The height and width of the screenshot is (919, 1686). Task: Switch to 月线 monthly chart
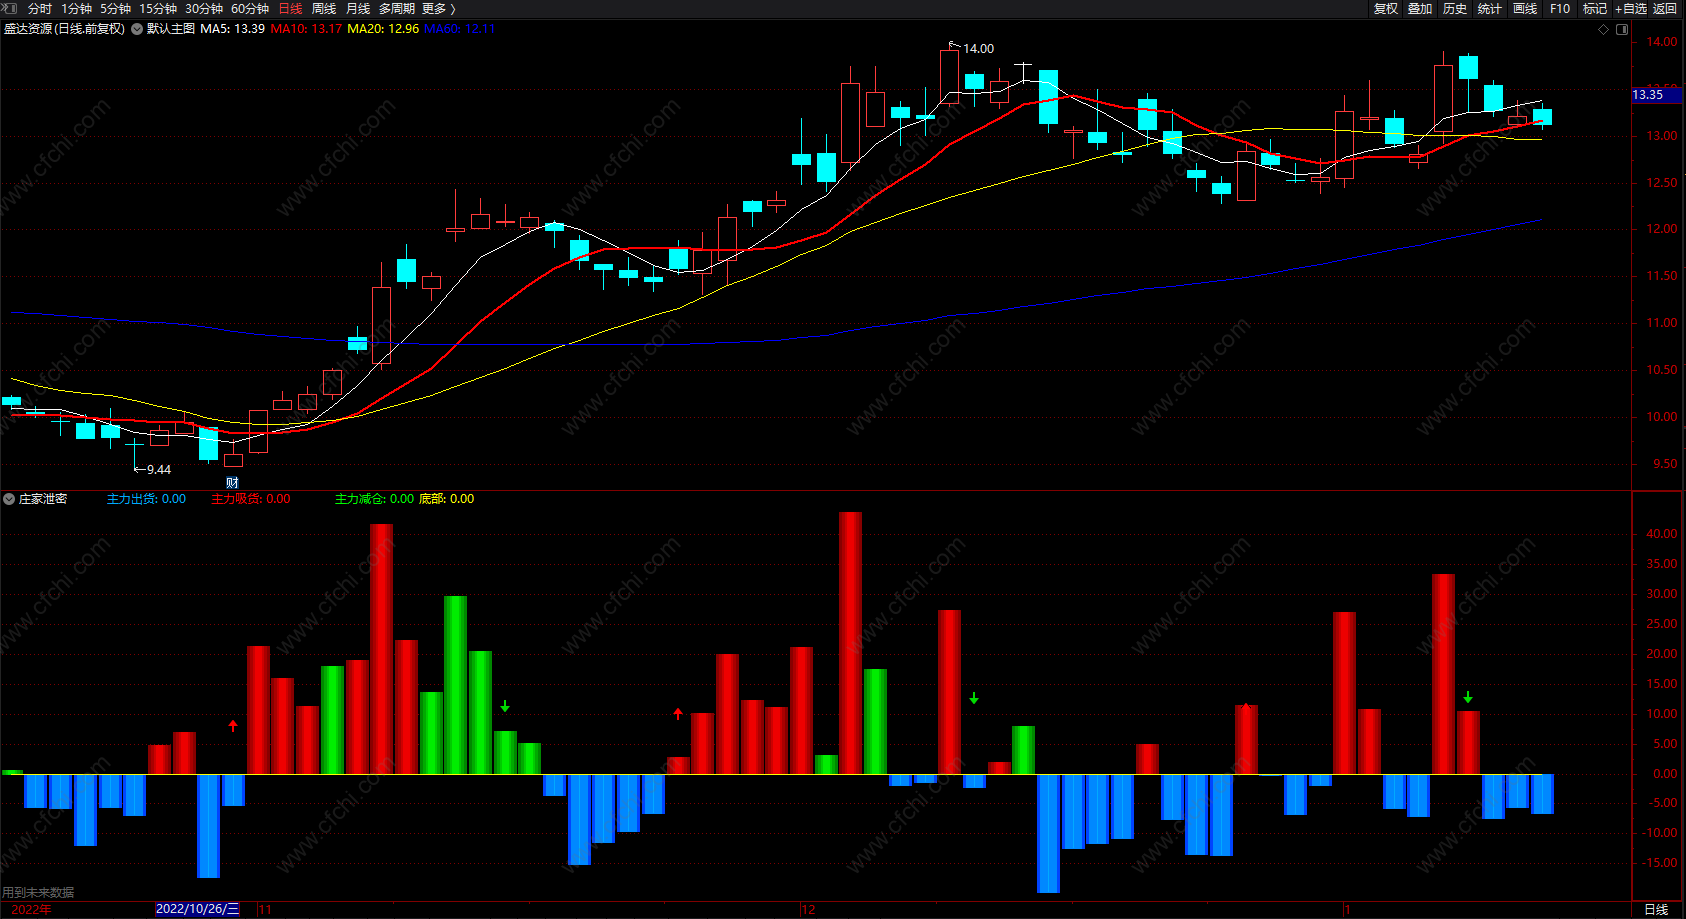point(358,8)
